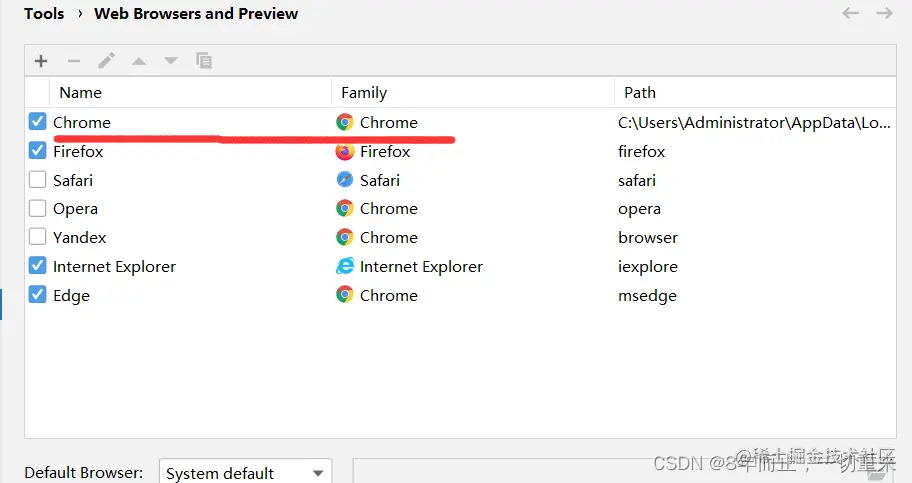Enable the Opera browser checkbox
The height and width of the screenshot is (483, 912).
coord(37,208)
